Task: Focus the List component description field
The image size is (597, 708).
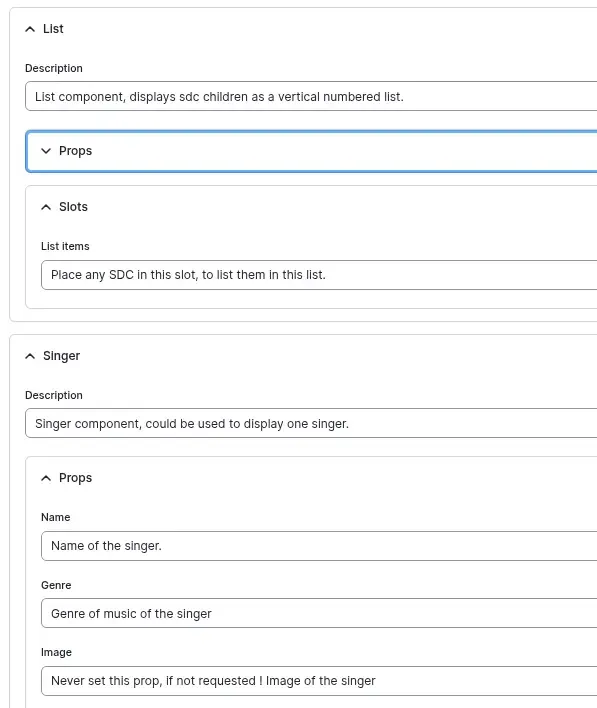Action: (311, 96)
